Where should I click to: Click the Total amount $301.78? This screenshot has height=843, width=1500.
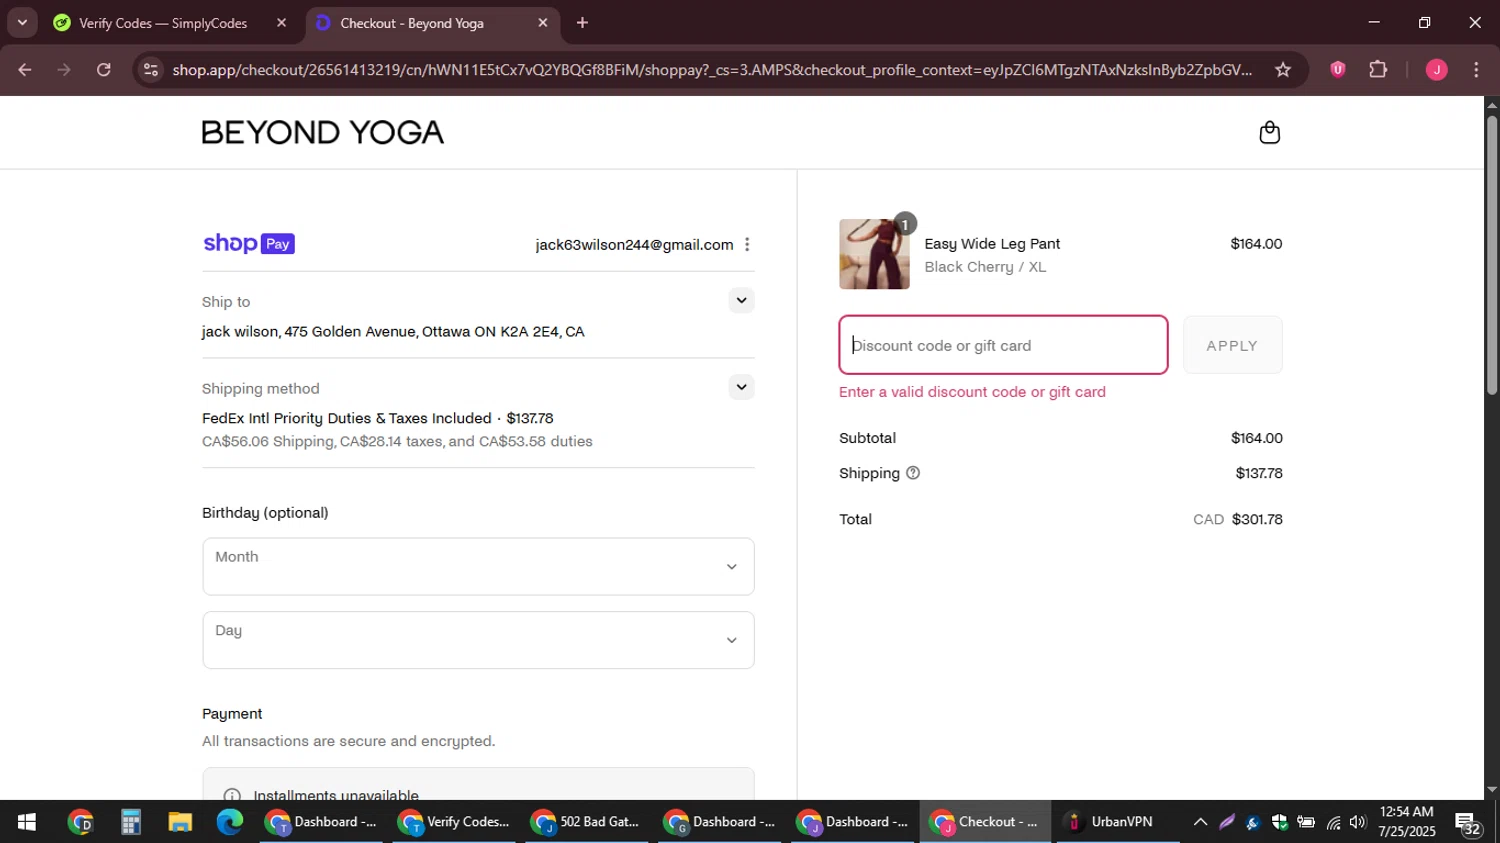pos(1257,519)
